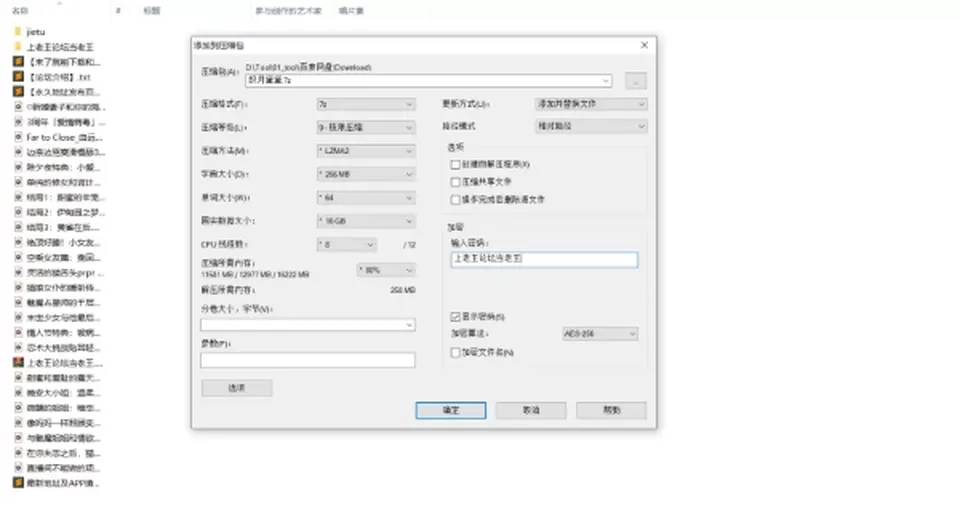Sort files by the 名称 column header
The height and width of the screenshot is (509, 960).
click(x=20, y=10)
